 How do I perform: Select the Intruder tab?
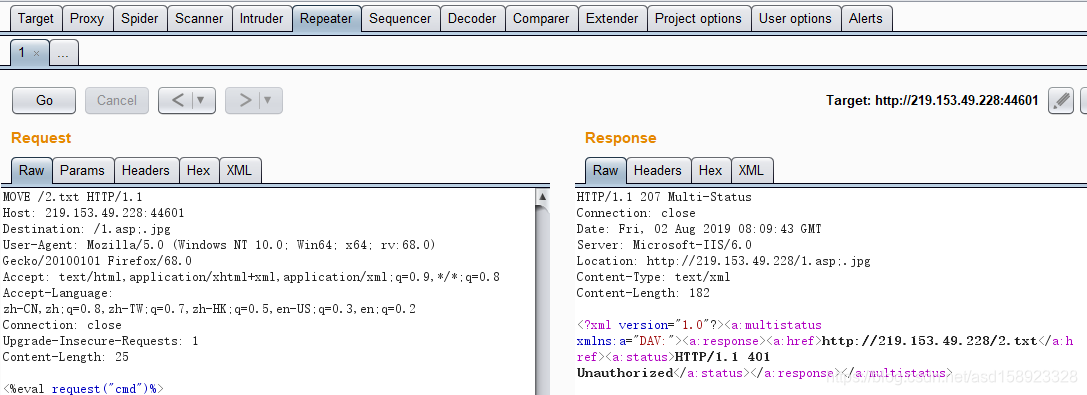click(261, 19)
